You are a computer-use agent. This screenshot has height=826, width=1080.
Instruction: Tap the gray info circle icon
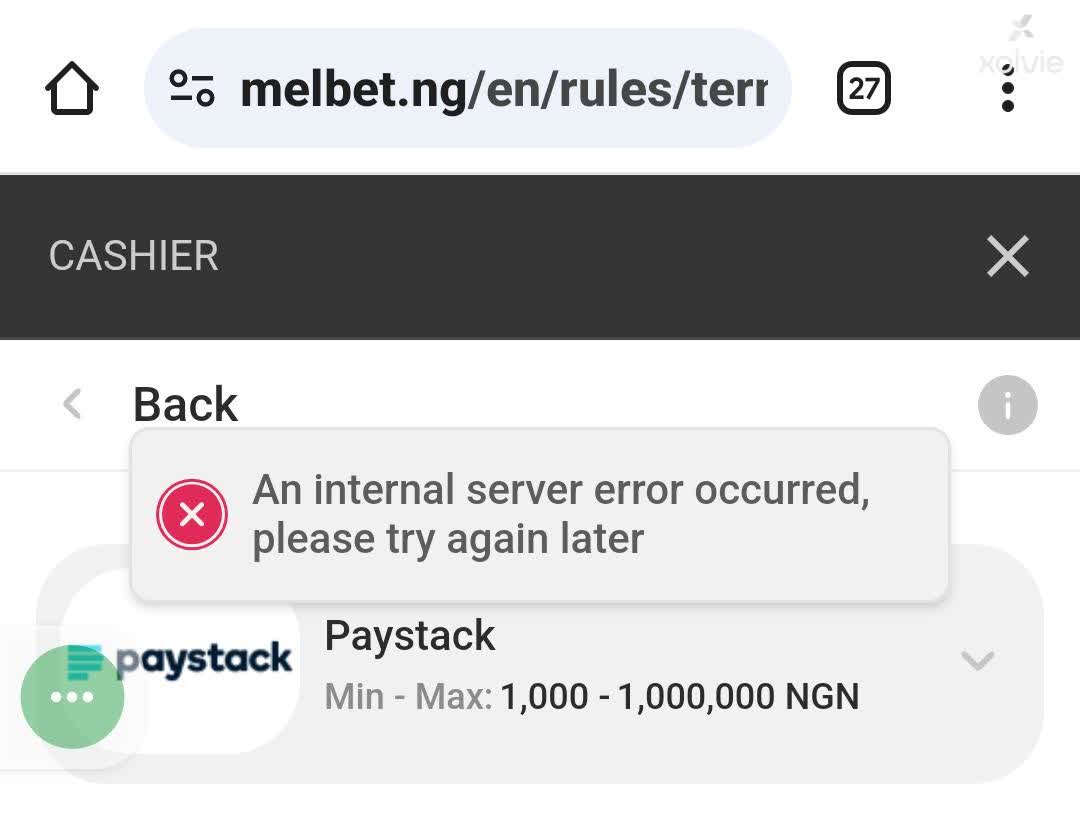tap(1007, 405)
